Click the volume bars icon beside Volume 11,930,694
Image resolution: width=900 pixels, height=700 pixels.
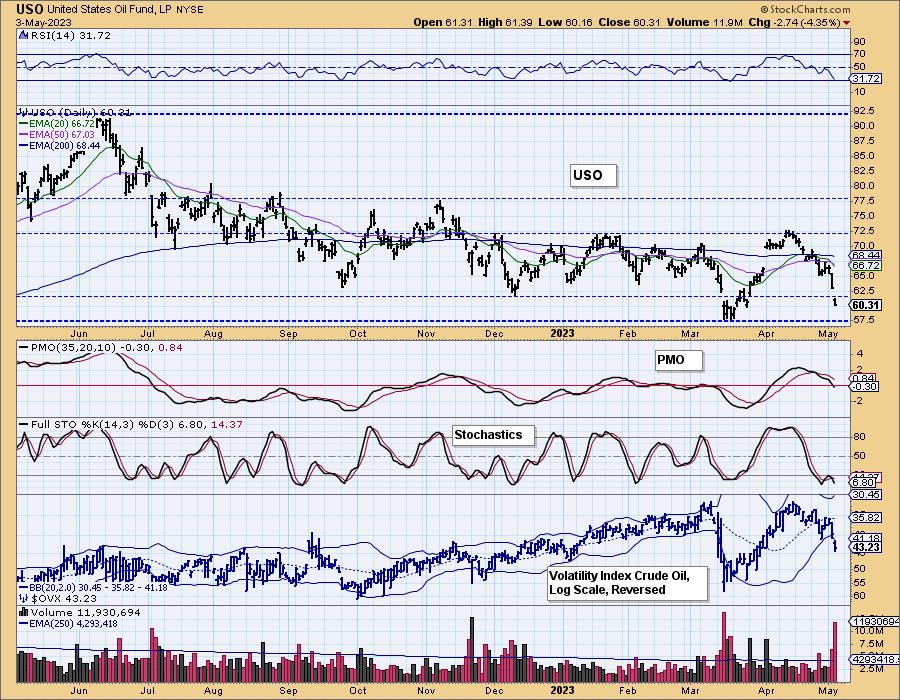coord(24,612)
